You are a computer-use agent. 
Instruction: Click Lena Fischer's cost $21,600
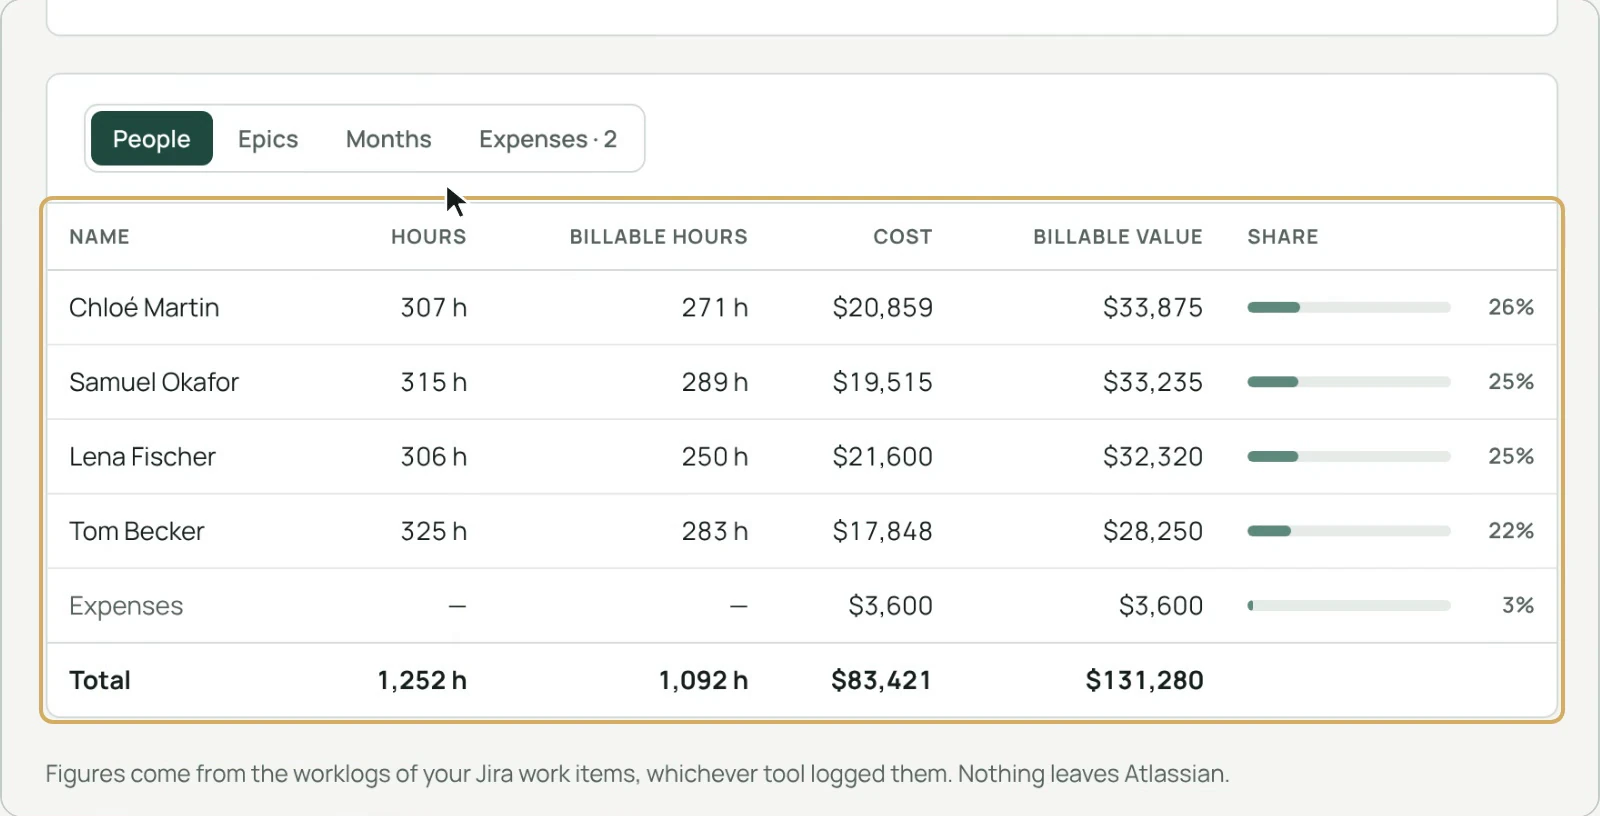click(883, 457)
